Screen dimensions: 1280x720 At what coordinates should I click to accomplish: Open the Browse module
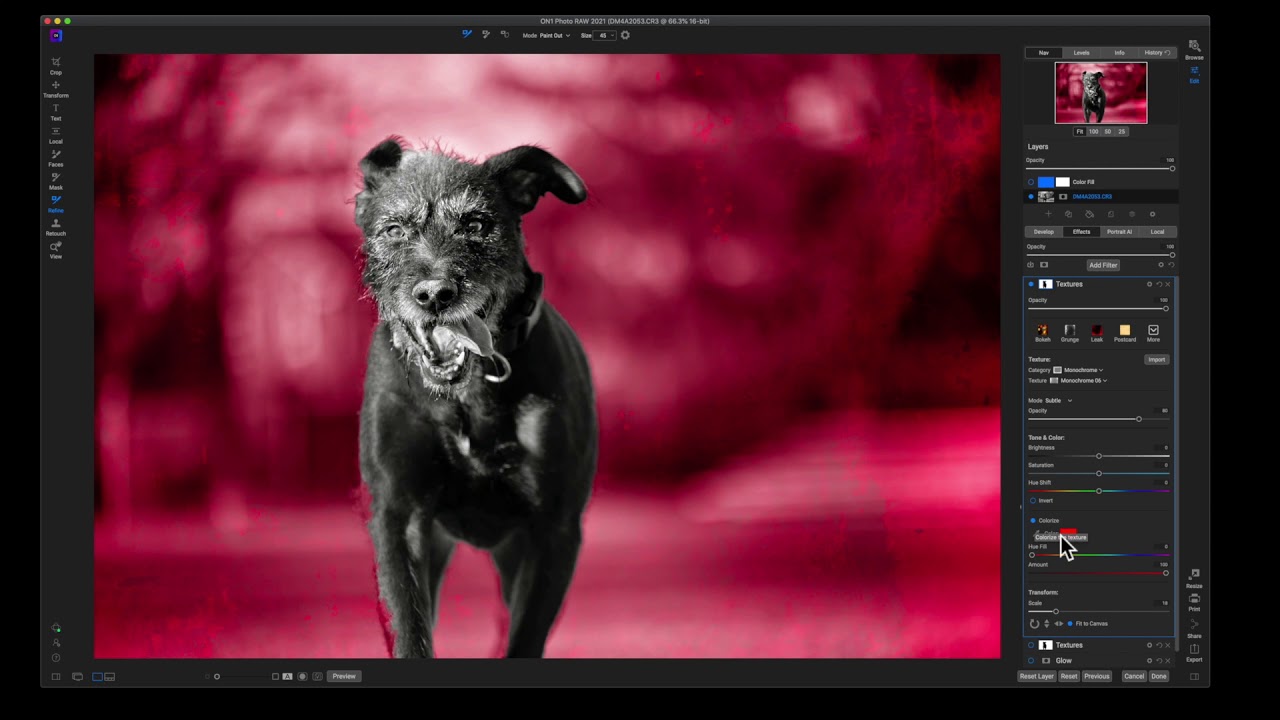1194,50
